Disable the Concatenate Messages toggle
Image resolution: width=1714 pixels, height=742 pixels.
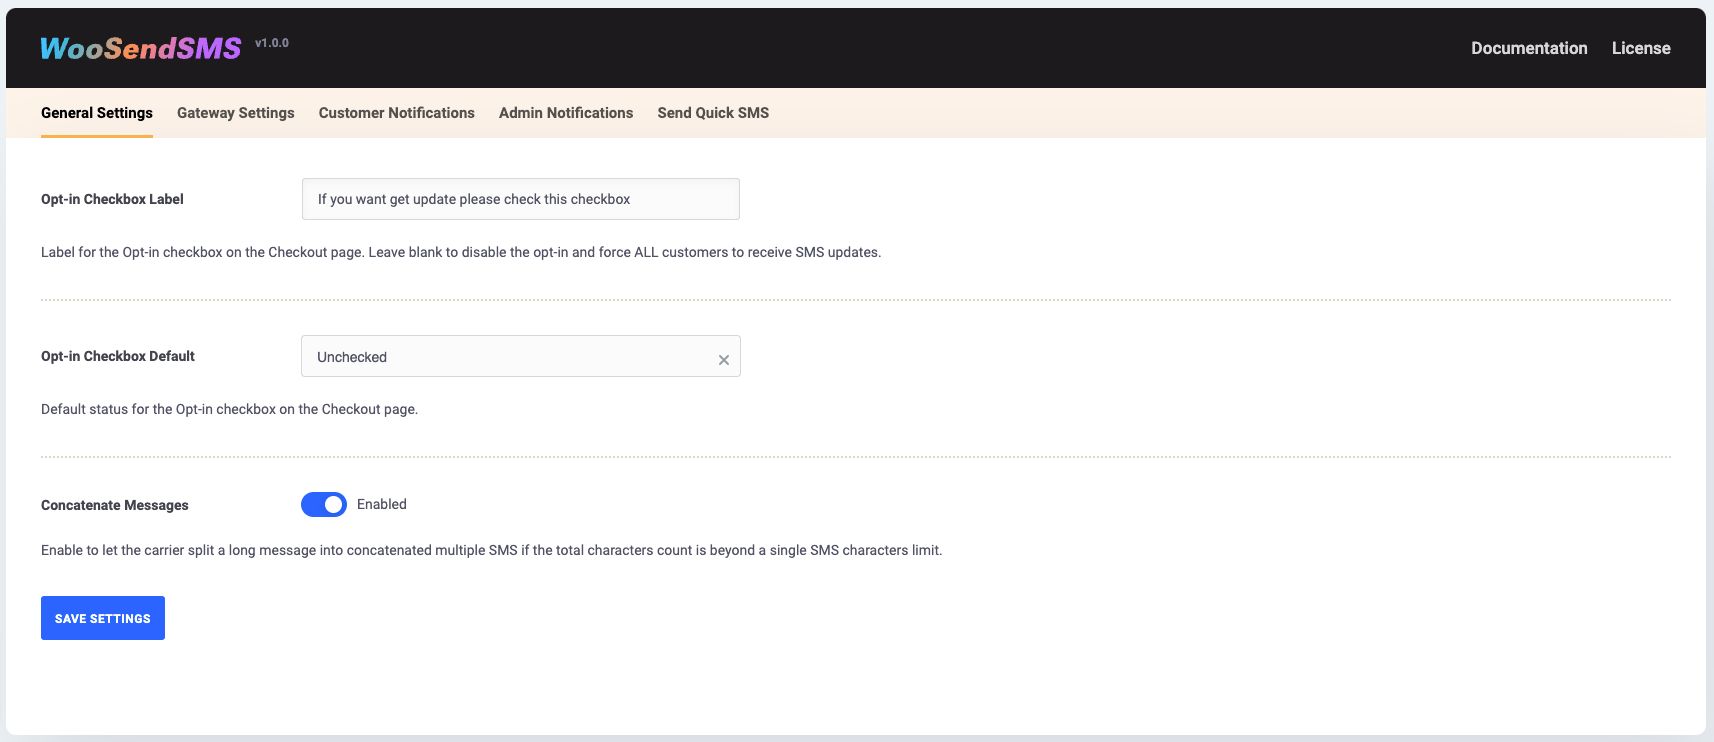323,505
